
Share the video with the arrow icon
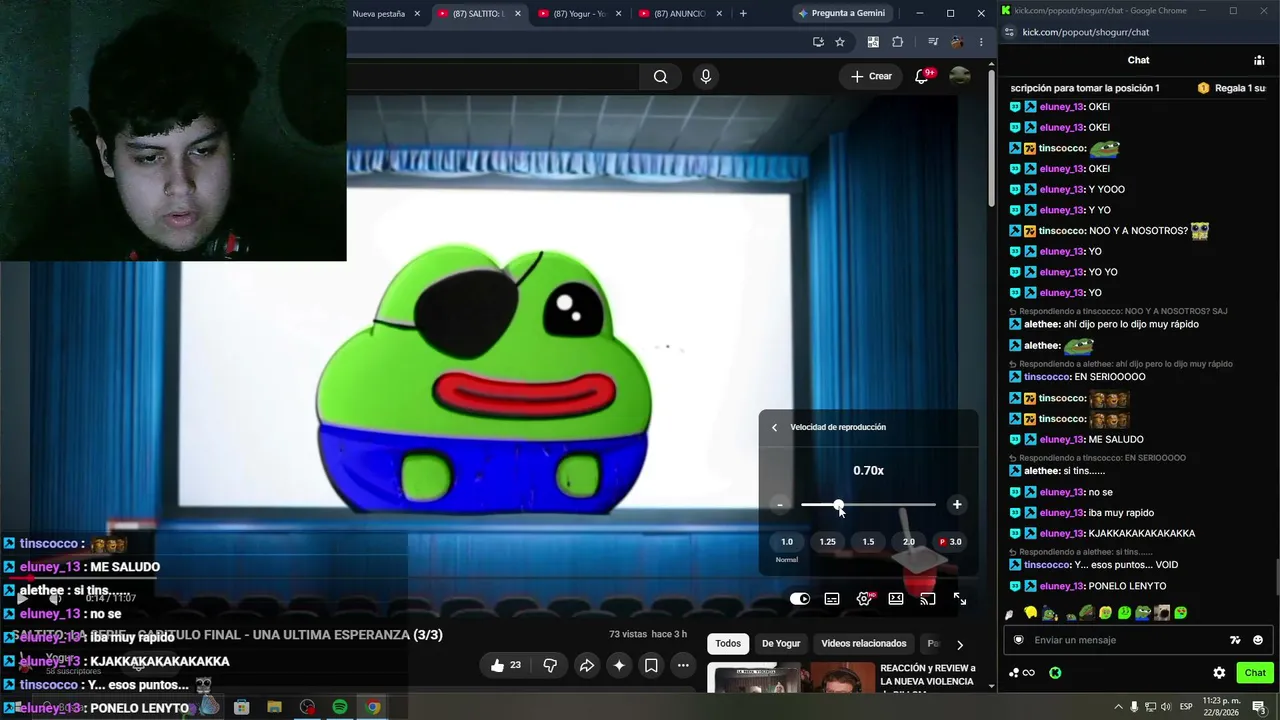pos(587,665)
